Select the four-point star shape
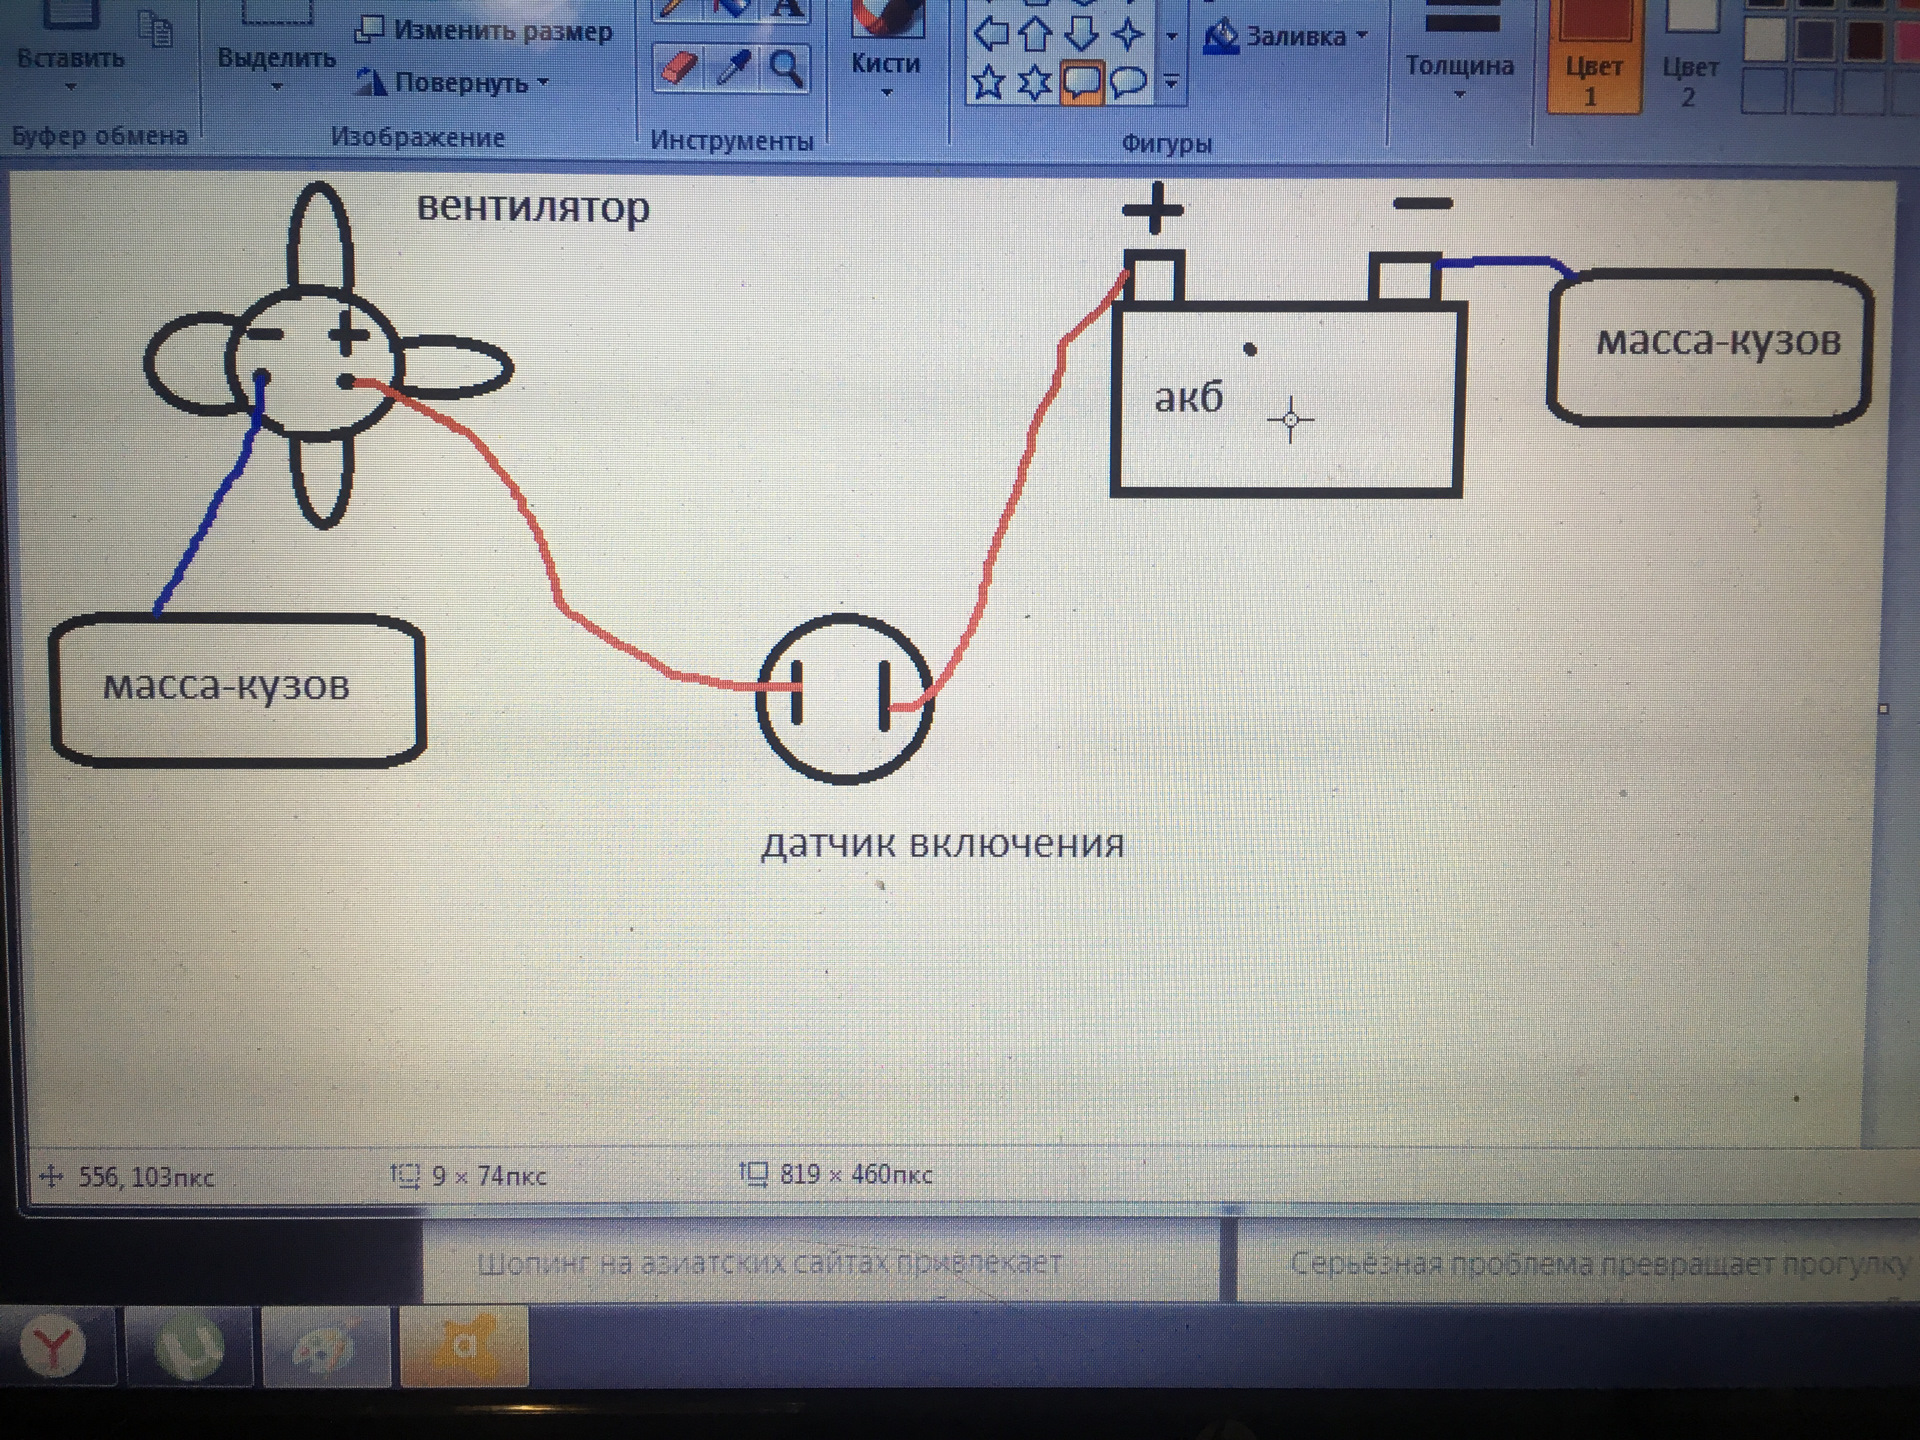 pyautogui.click(x=1128, y=33)
